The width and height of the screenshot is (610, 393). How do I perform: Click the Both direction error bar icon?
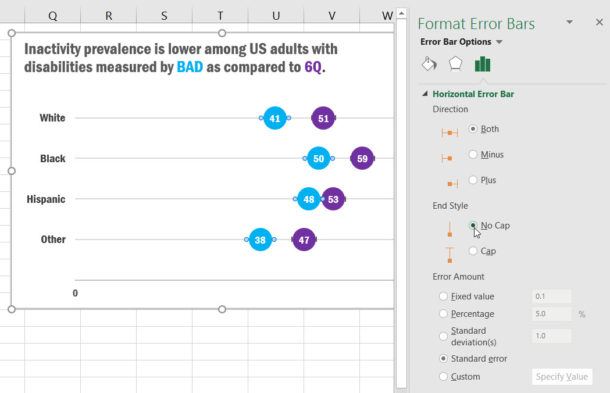450,133
